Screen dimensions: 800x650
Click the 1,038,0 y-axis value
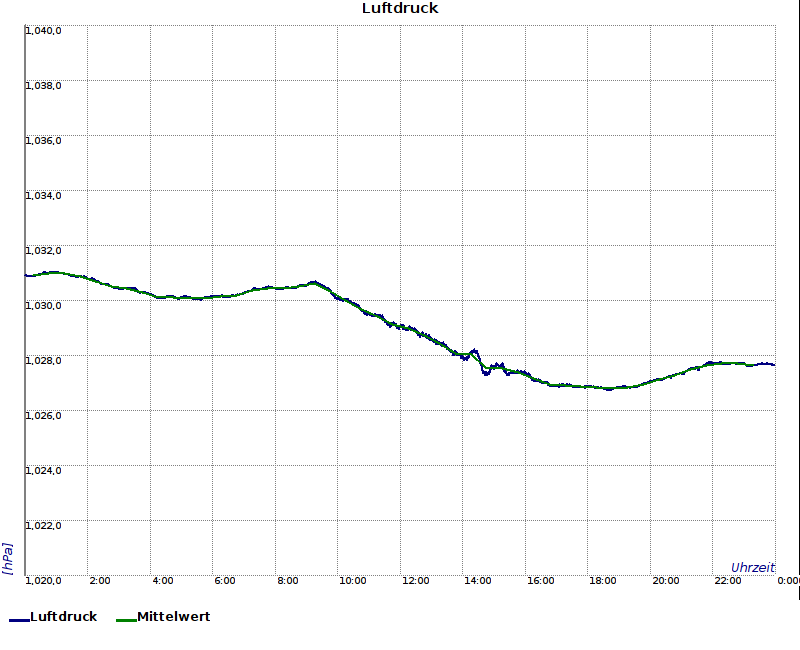coord(43,86)
